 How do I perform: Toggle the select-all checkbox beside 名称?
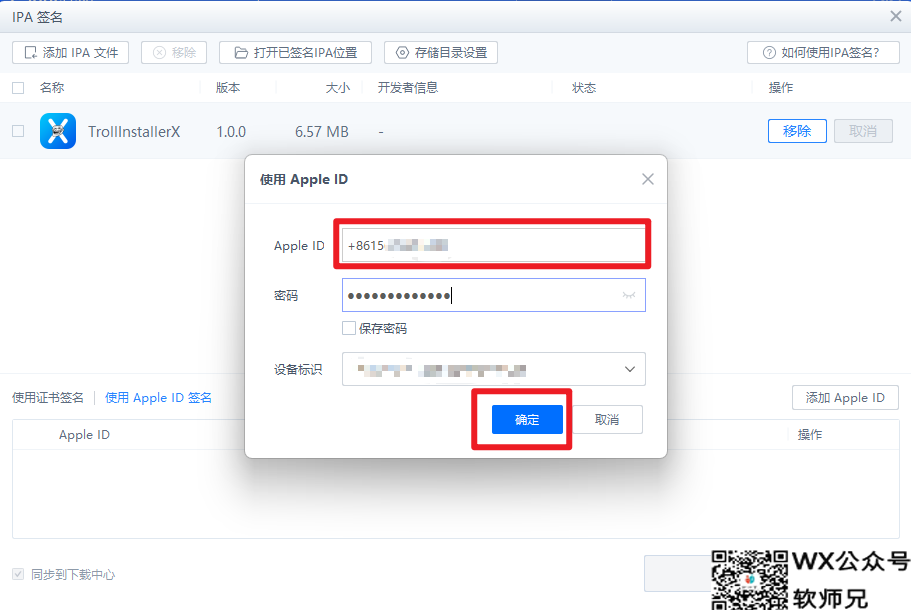[18, 88]
